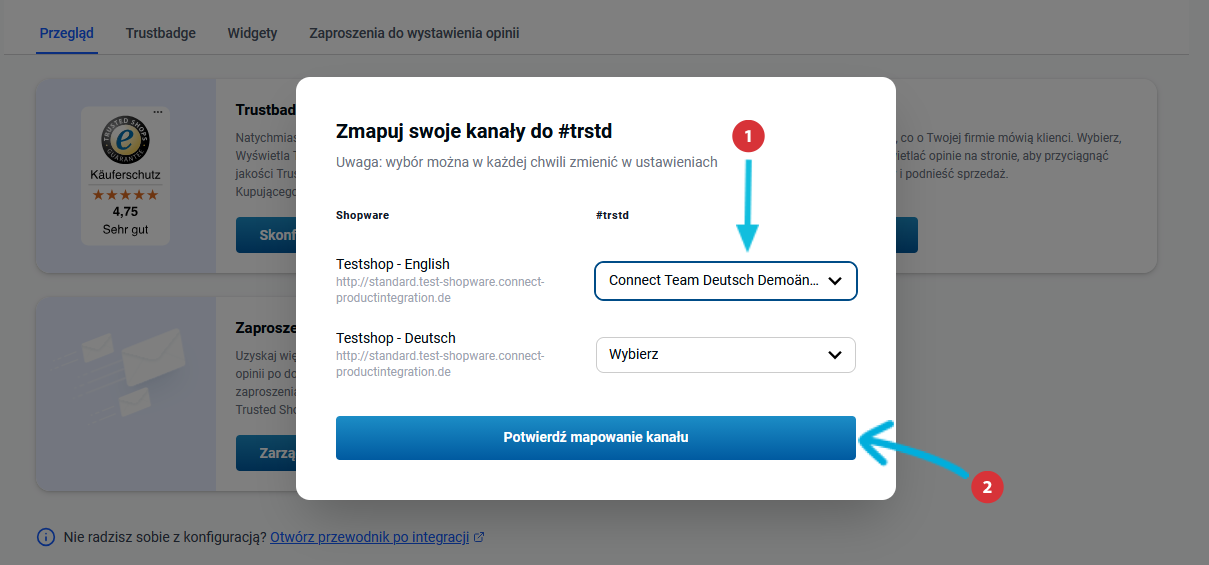
Task: Open the Trustbadge tab
Action: pyautogui.click(x=161, y=33)
